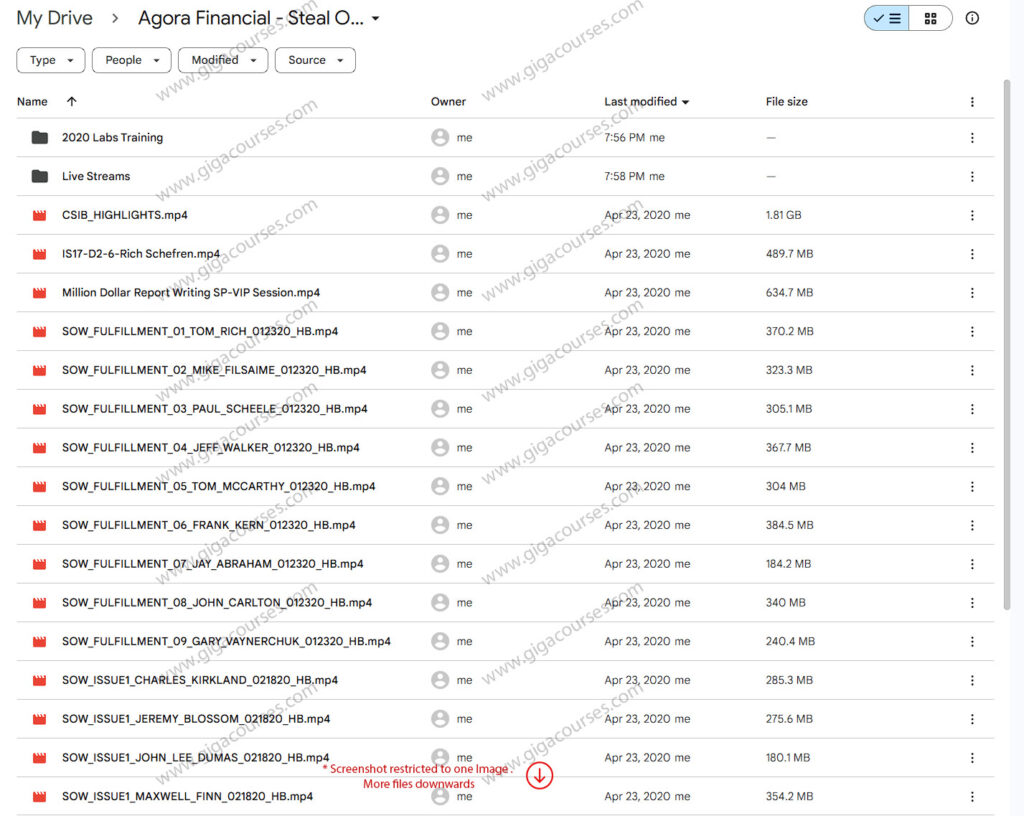1024x816 pixels.
Task: Open SOW_FULFILLMENT_04_JEFF_WALKER_012320_HB.mp4 file
Action: (210, 448)
